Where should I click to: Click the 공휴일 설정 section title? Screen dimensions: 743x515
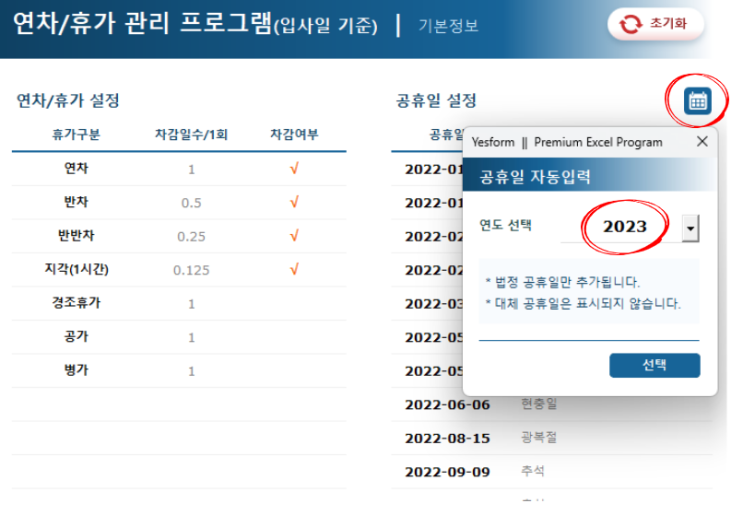point(436,101)
